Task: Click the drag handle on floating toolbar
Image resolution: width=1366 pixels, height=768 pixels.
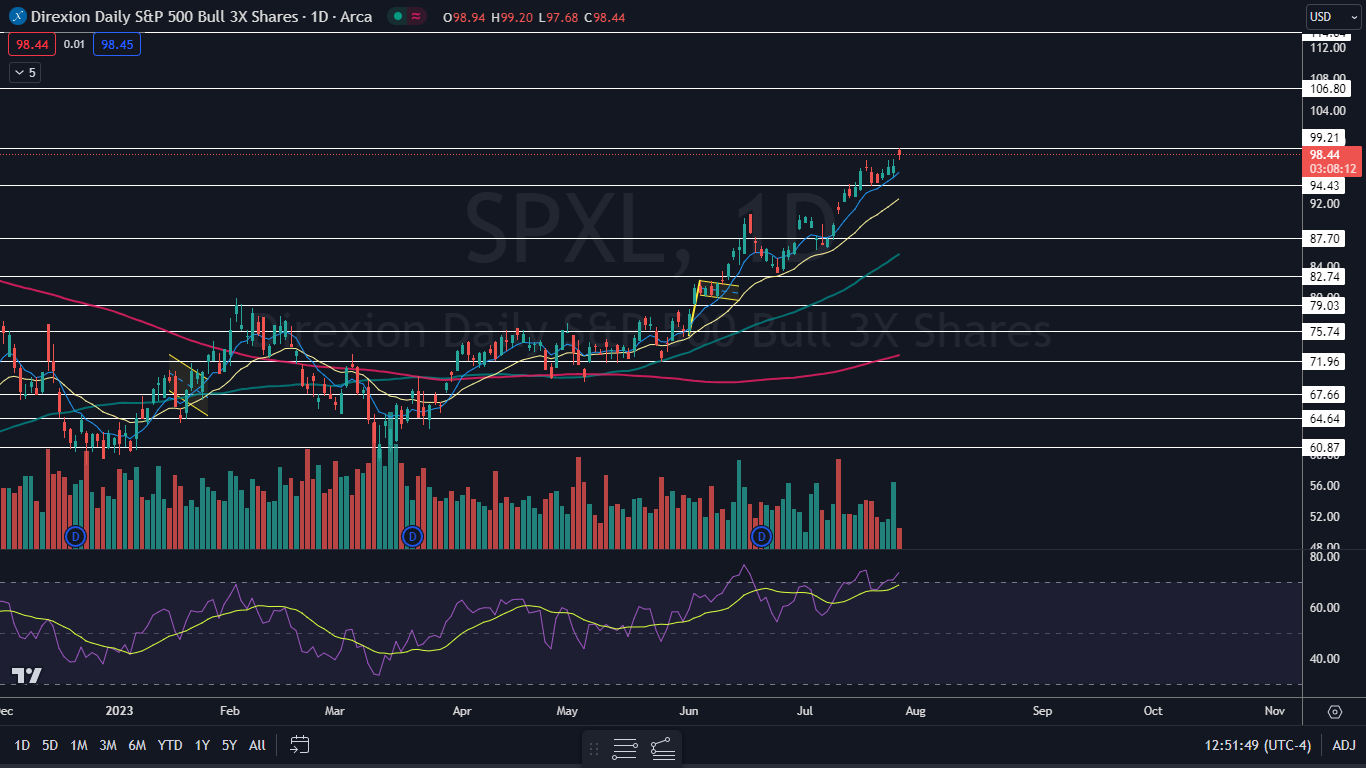Action: (594, 748)
